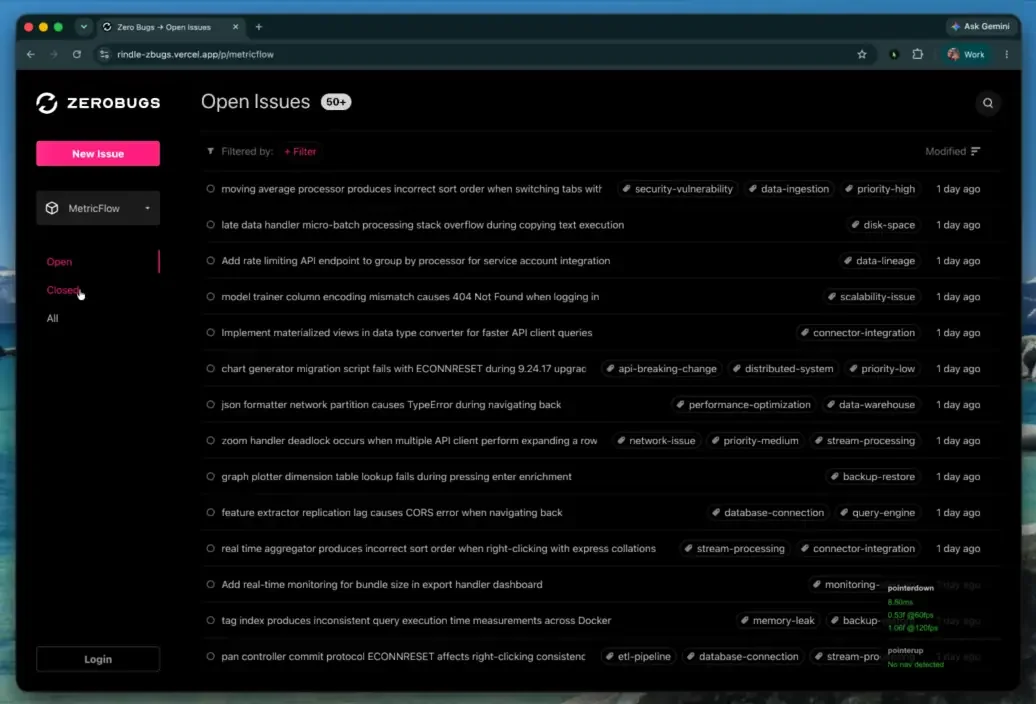Click the ZeroBugs logo icon
This screenshot has height=704, width=1036.
(47, 102)
